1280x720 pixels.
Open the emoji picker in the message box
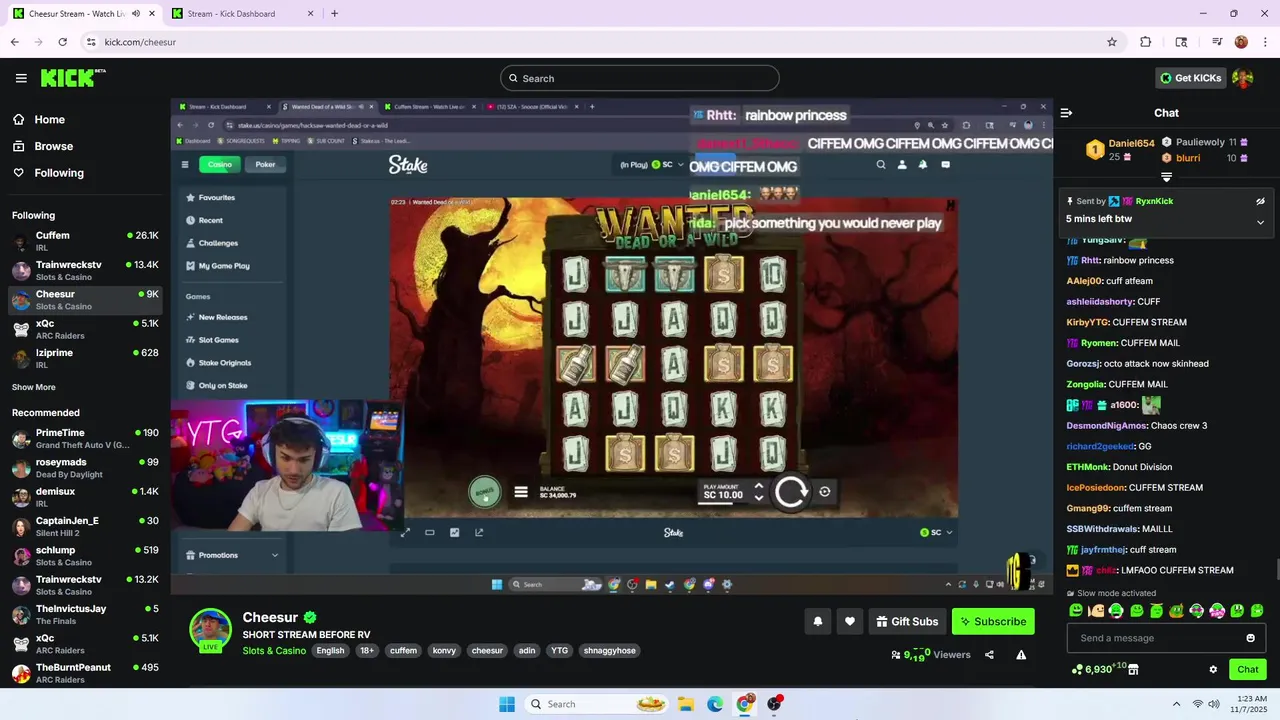click(x=1250, y=638)
